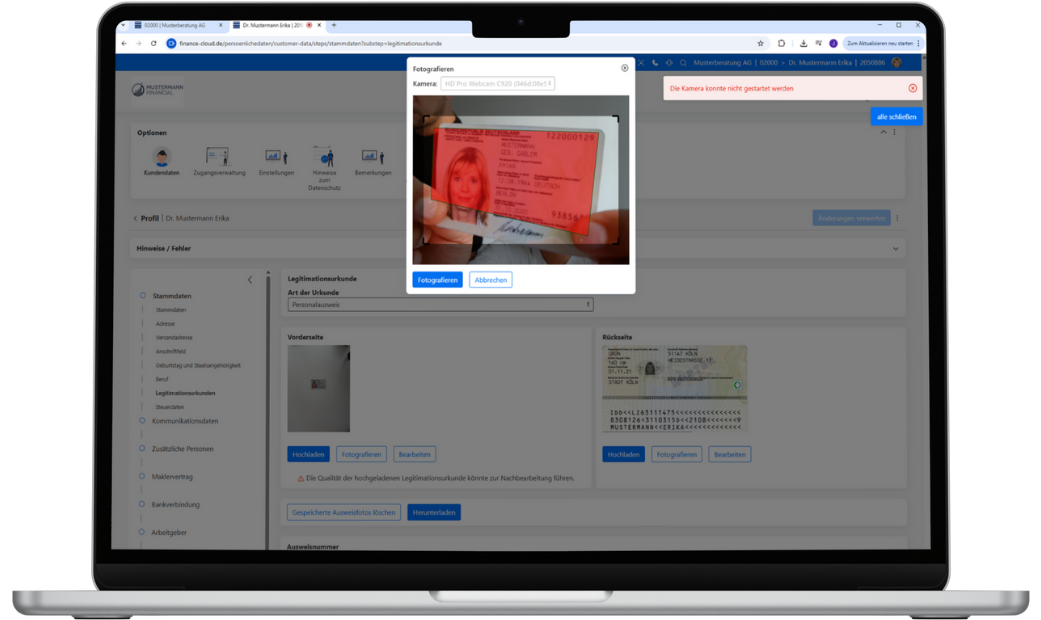
Task: Reload the page in the browser
Action: click(x=153, y=43)
